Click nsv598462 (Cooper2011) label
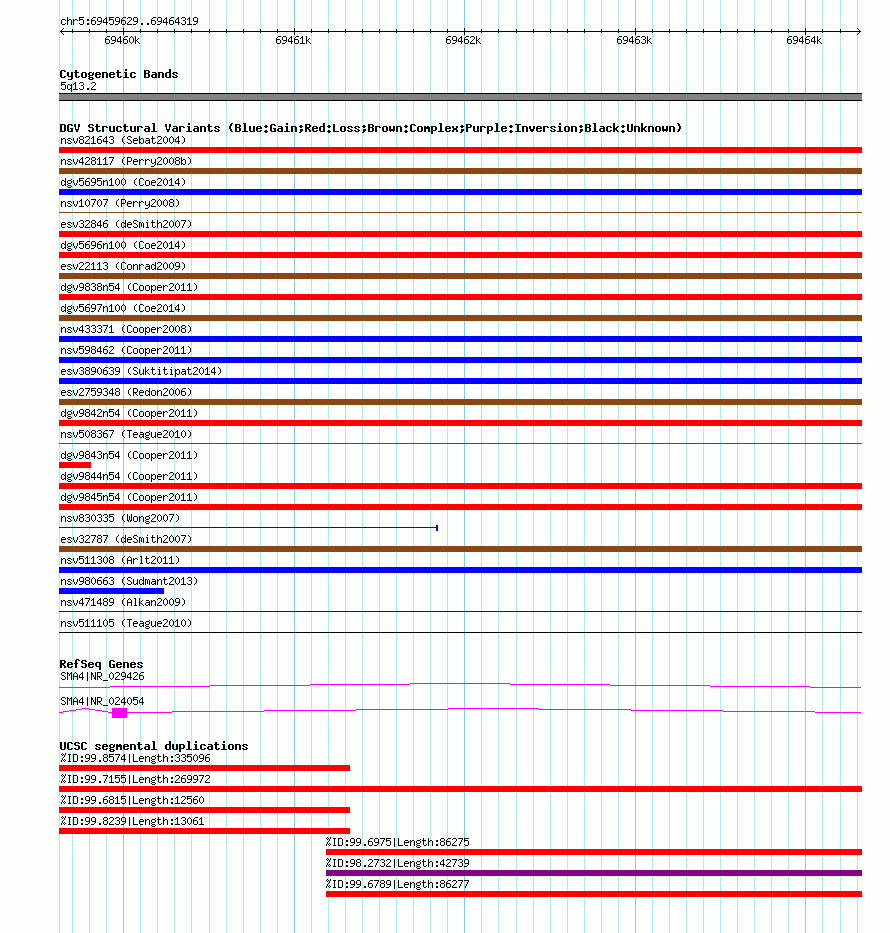 click(126, 350)
